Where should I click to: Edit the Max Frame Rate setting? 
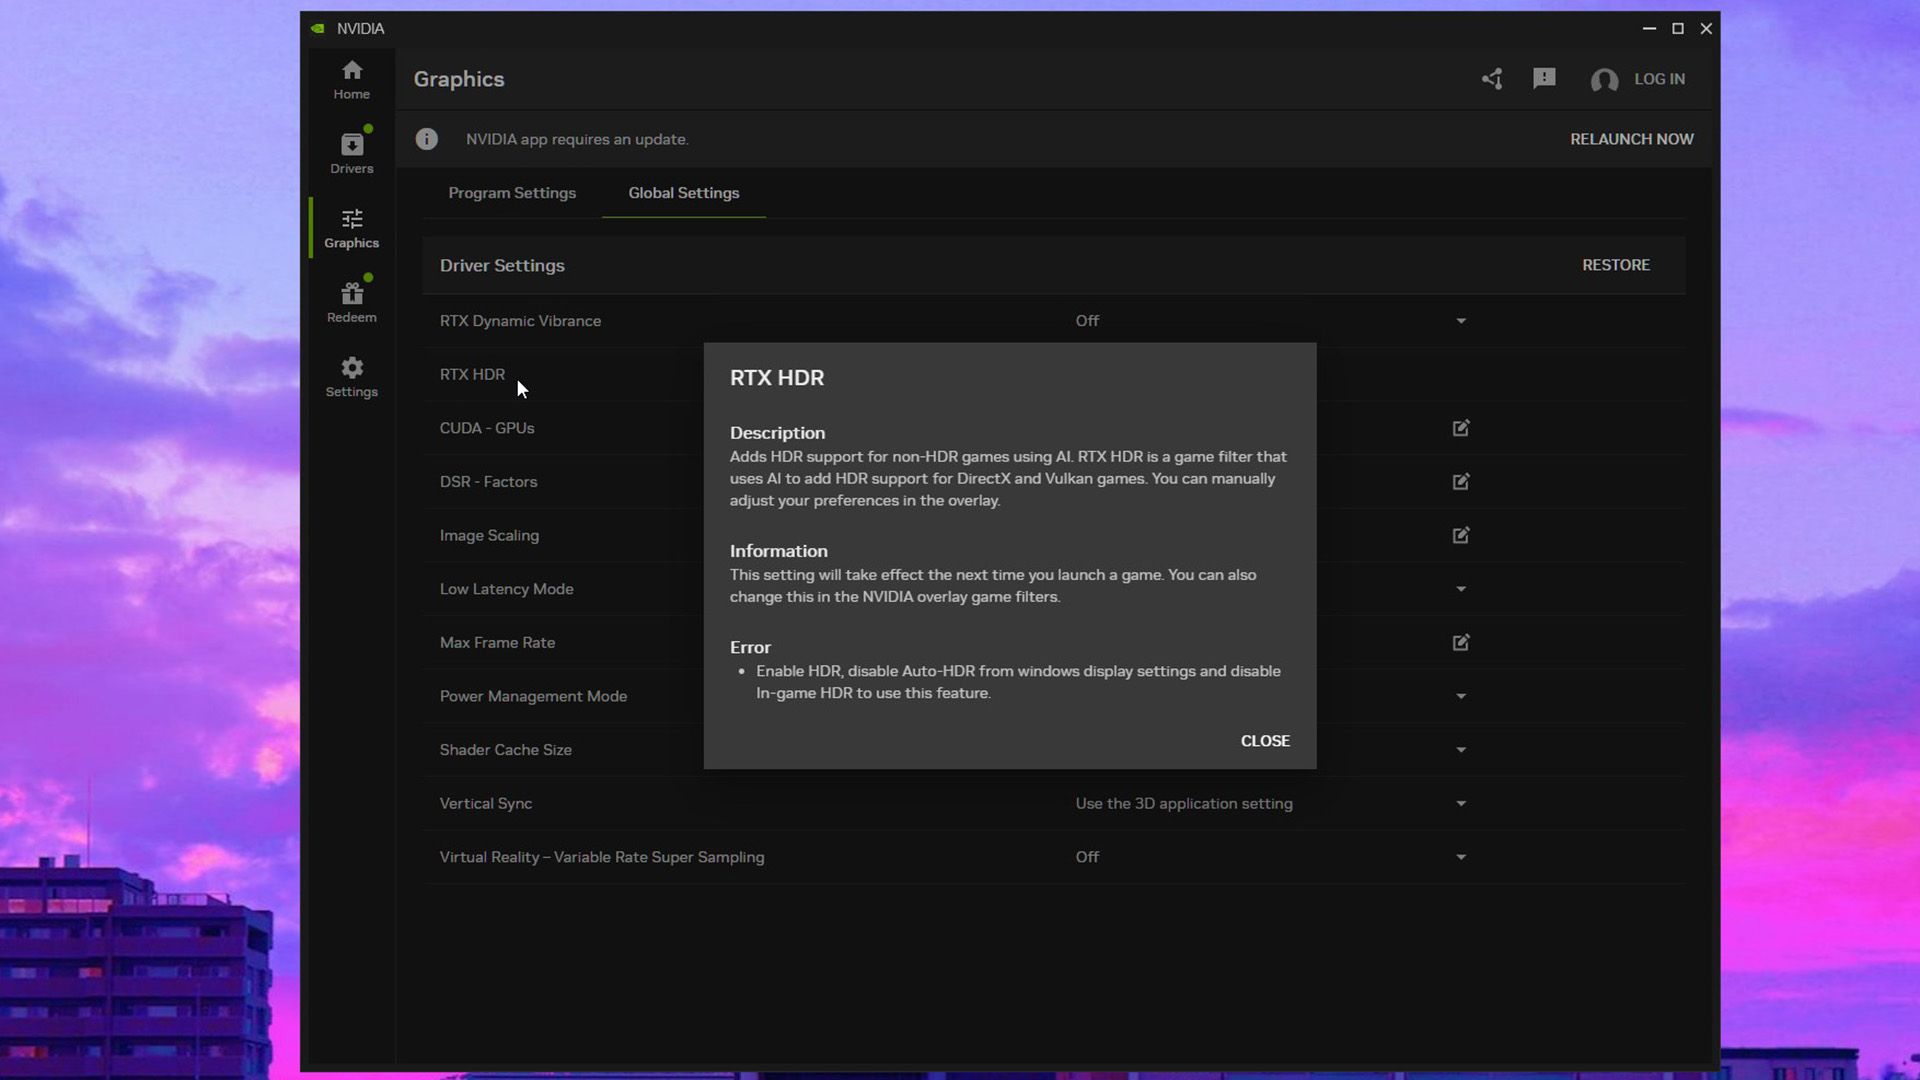click(1461, 643)
